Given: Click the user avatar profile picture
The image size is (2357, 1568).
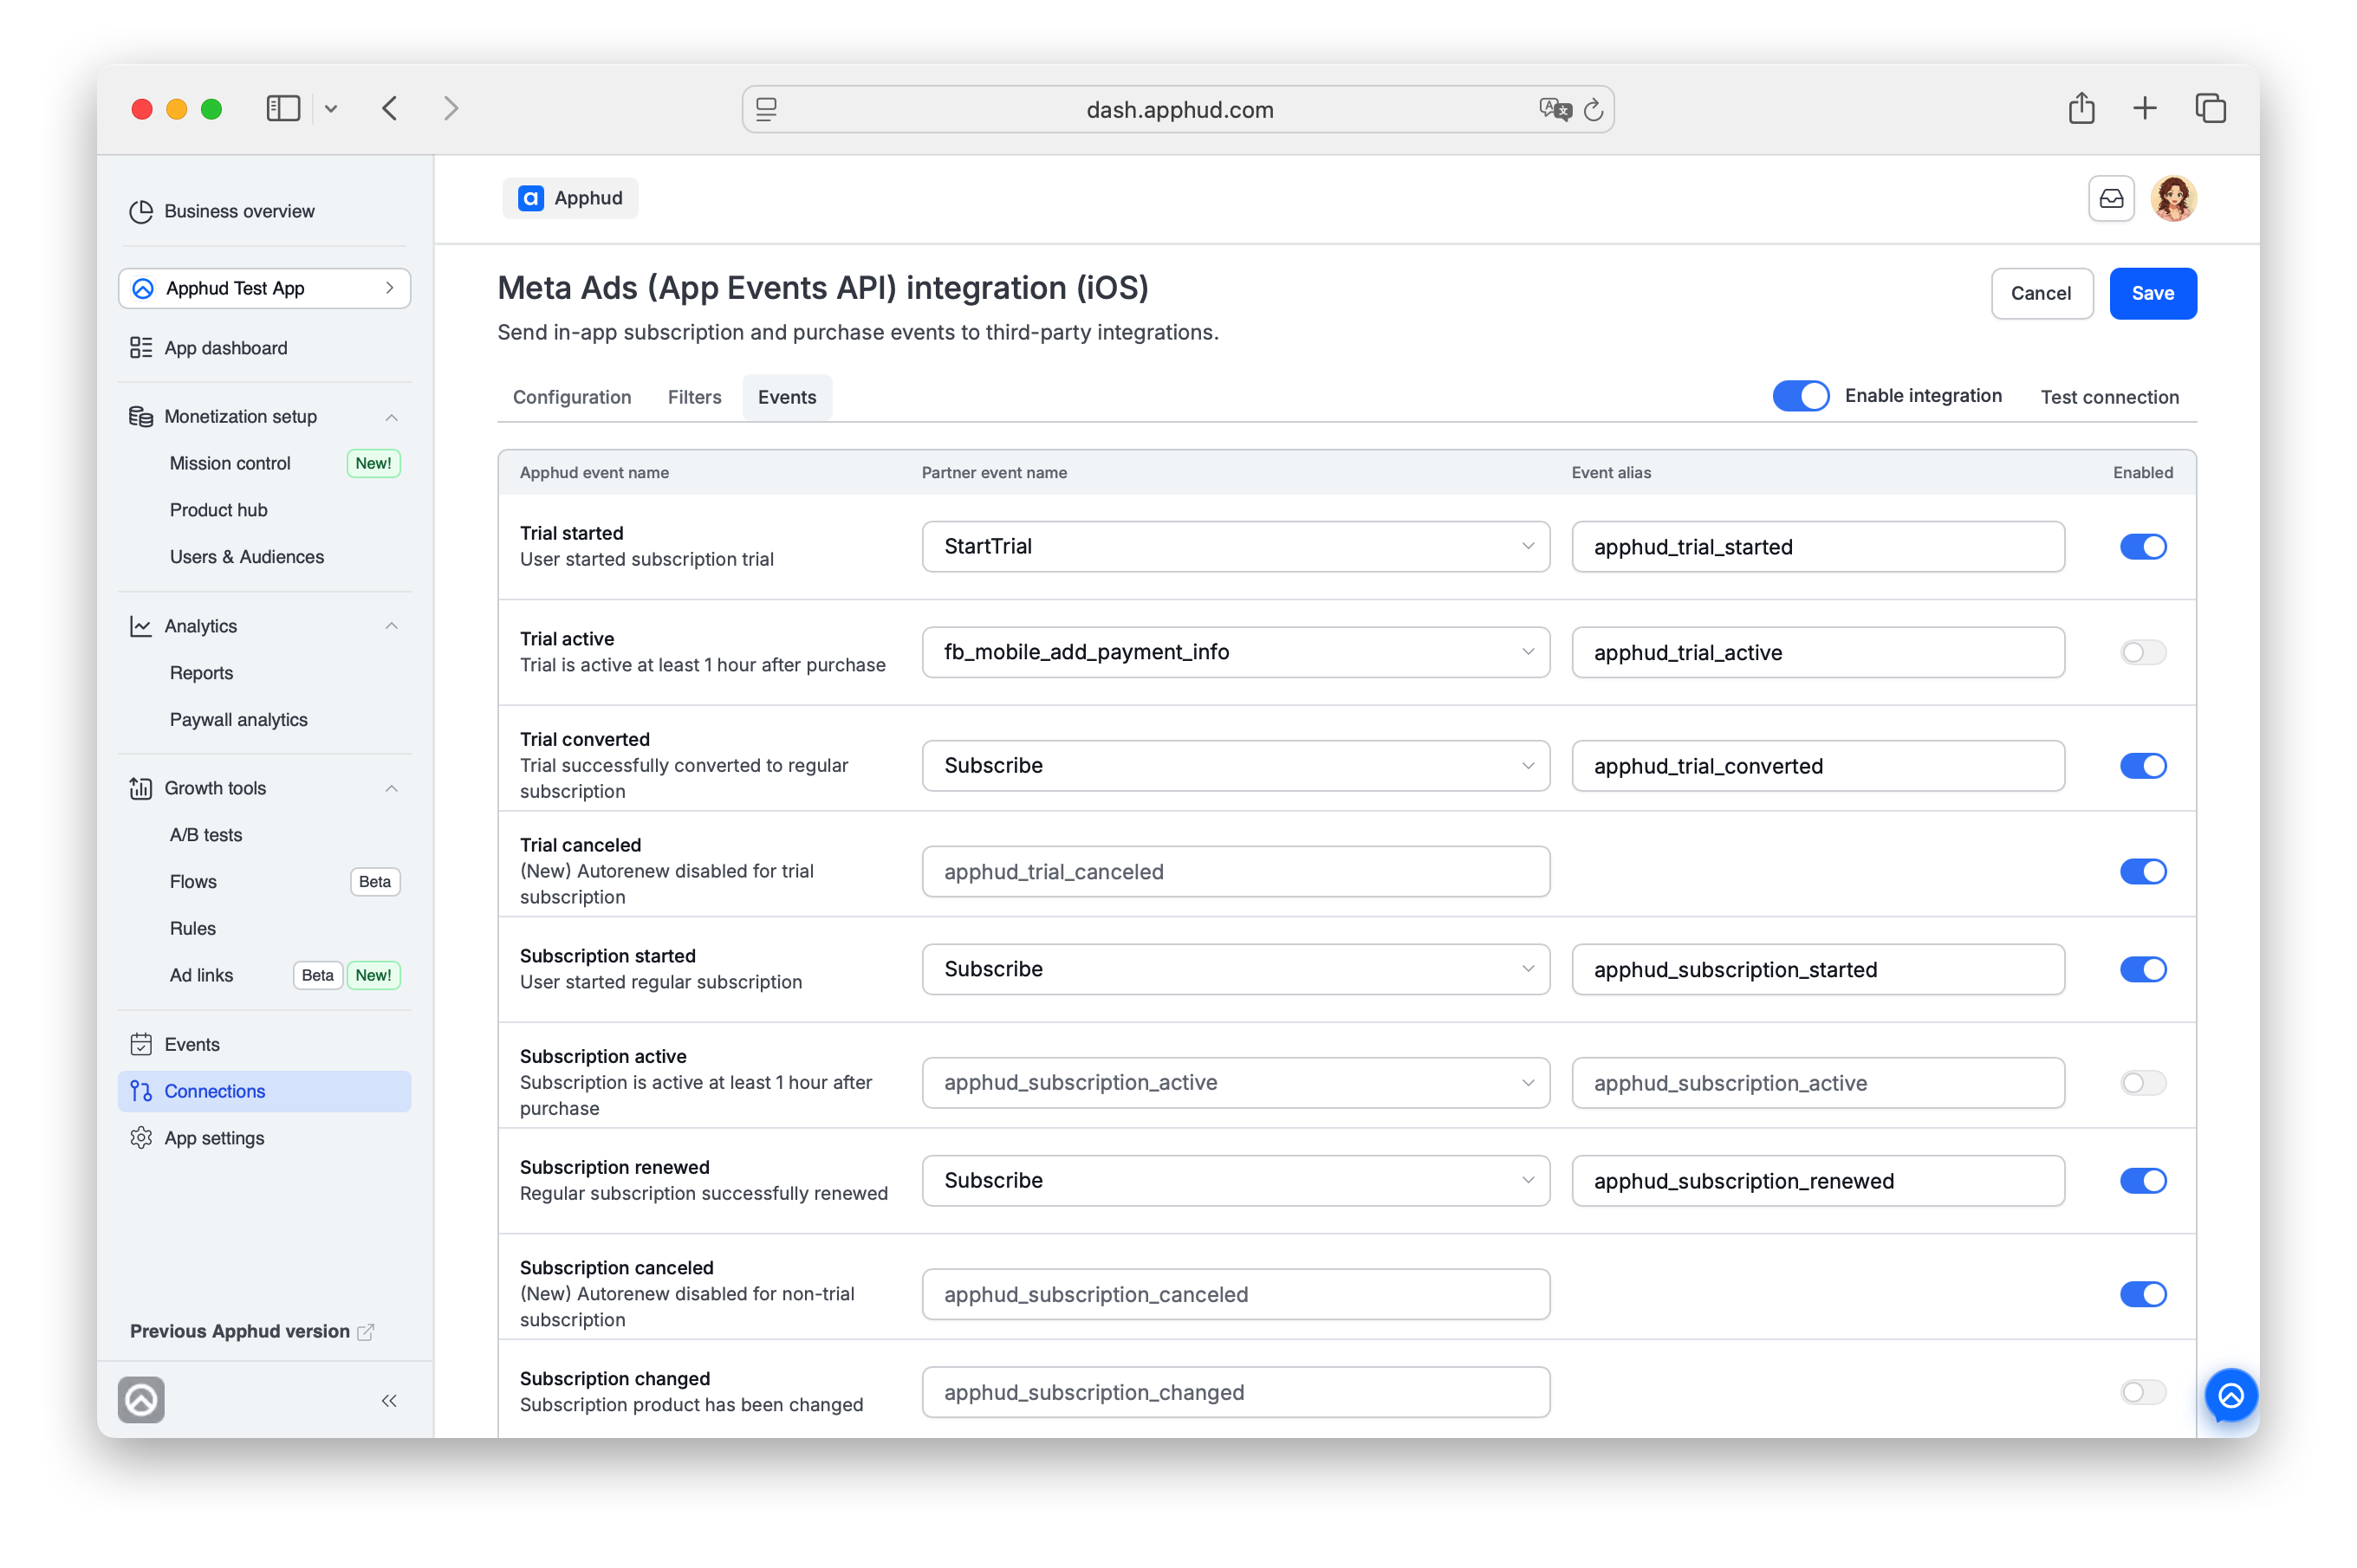Looking at the screenshot, I should pyautogui.click(x=2173, y=198).
